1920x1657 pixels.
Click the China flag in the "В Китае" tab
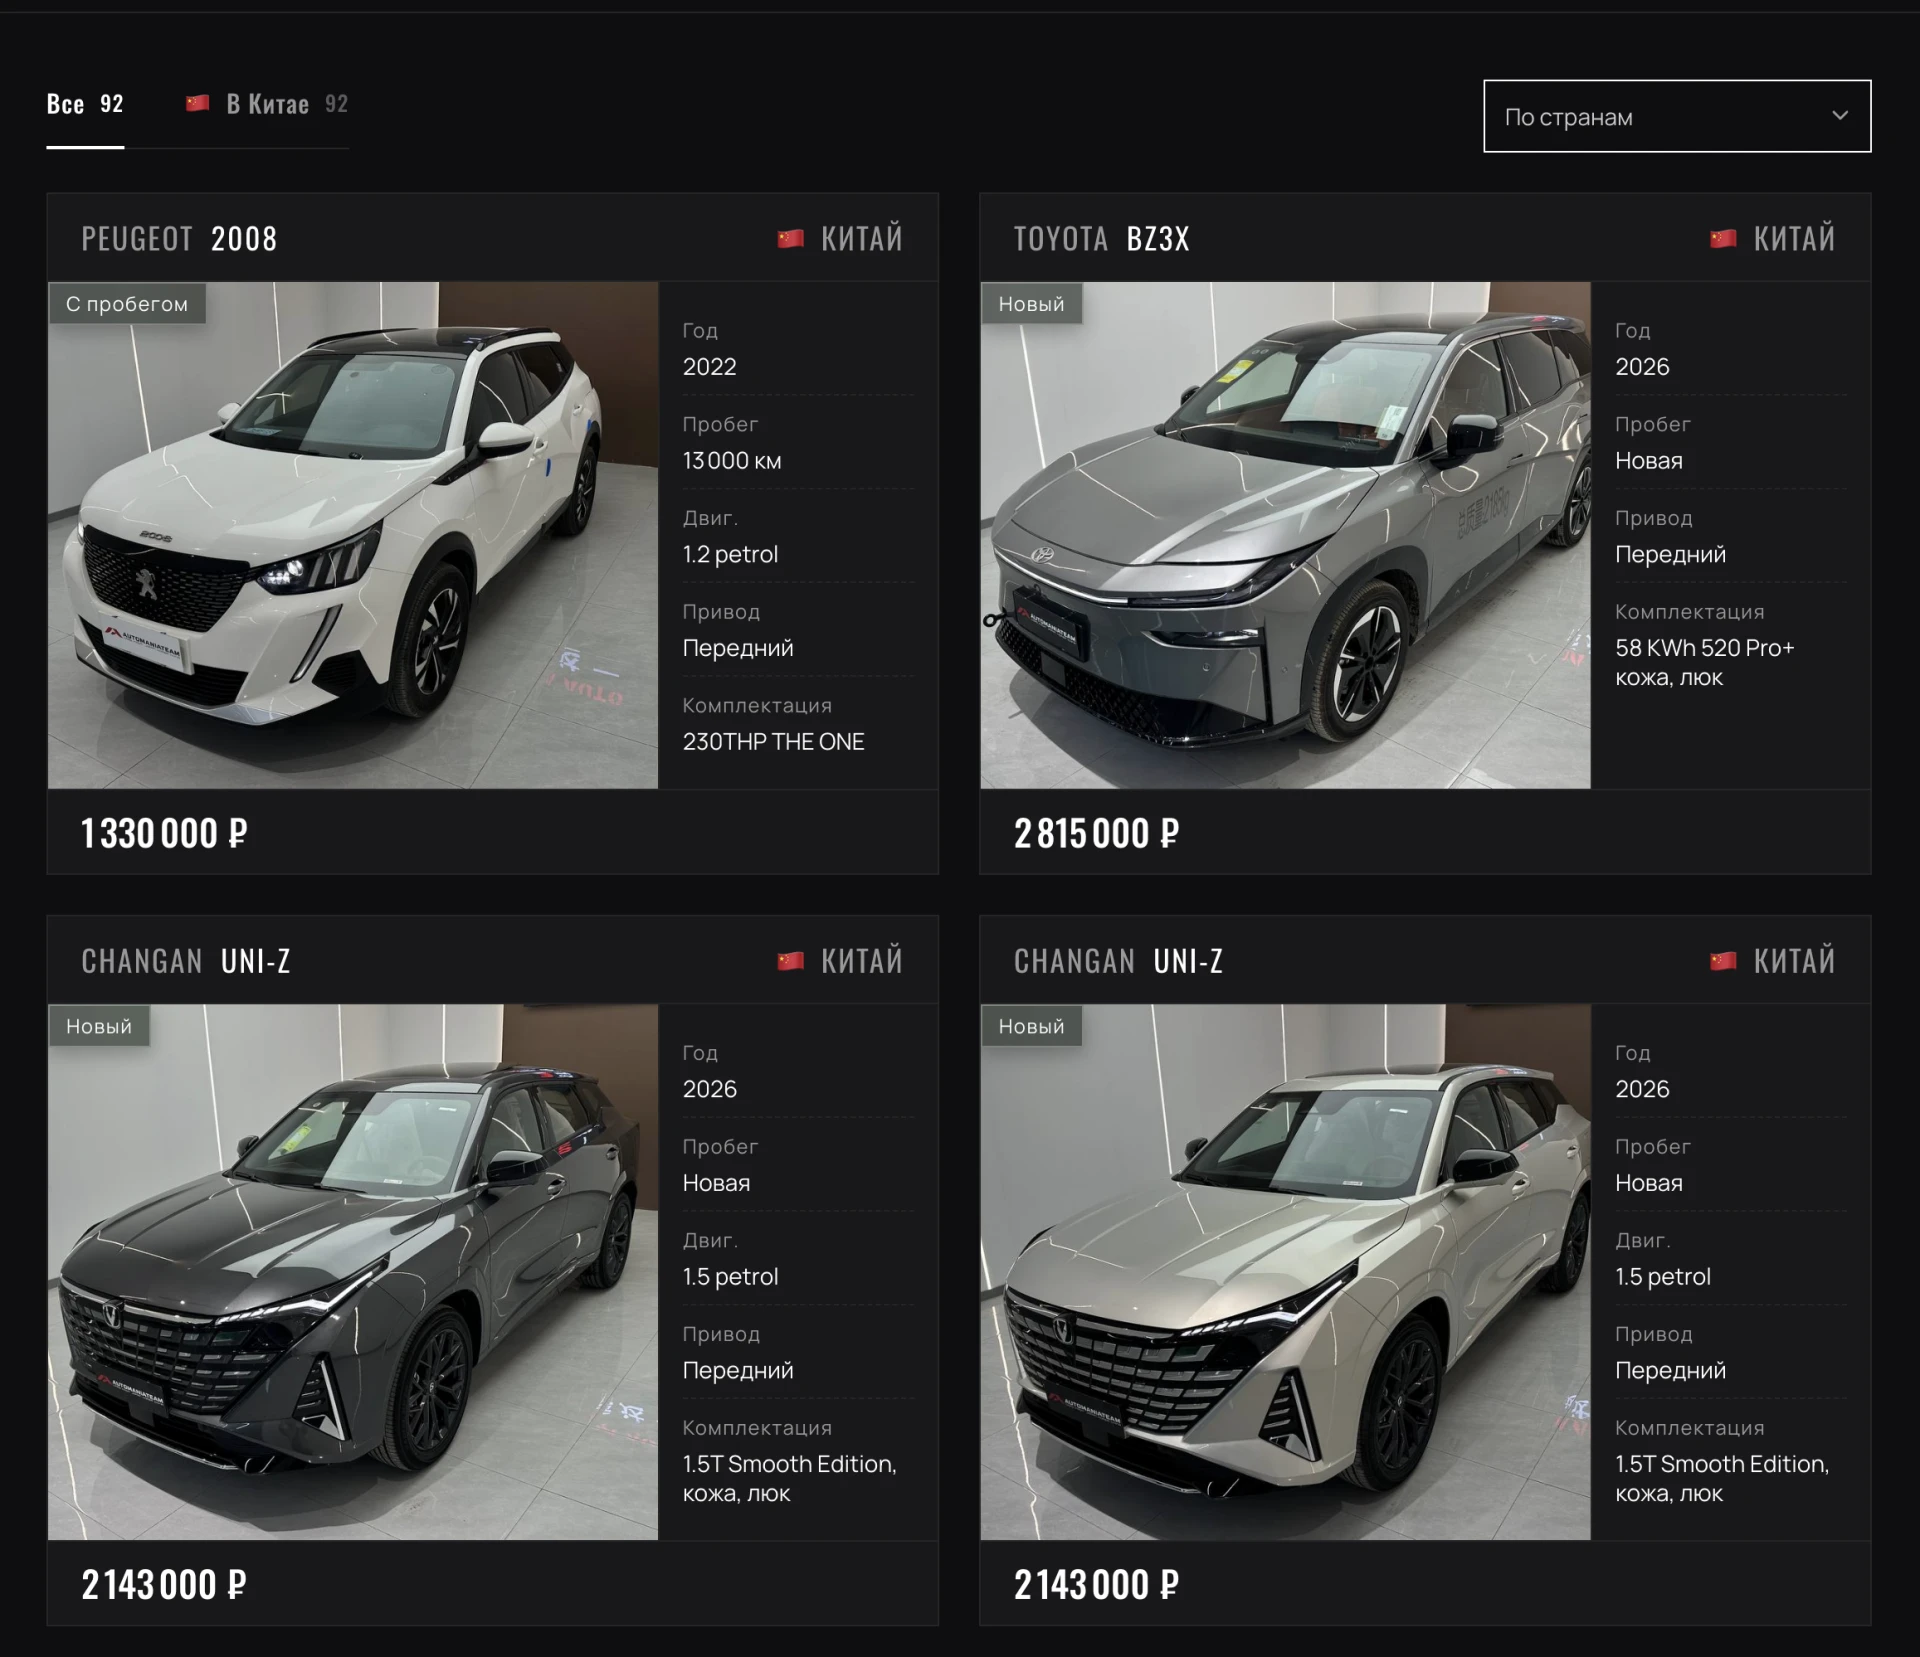tap(198, 103)
